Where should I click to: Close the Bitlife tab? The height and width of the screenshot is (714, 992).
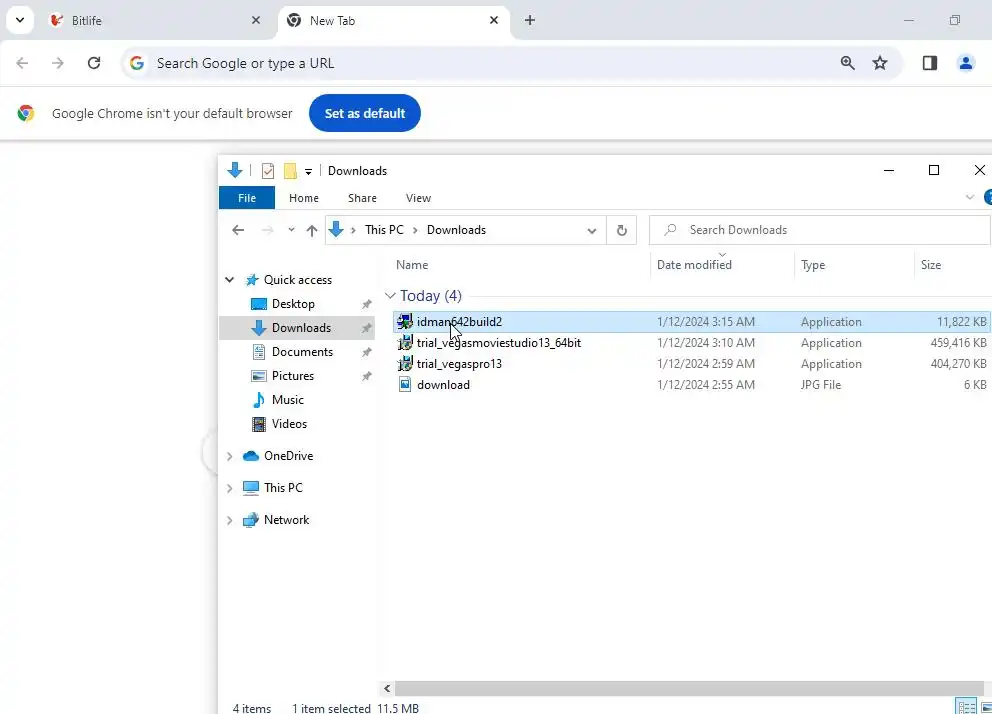coord(256,20)
